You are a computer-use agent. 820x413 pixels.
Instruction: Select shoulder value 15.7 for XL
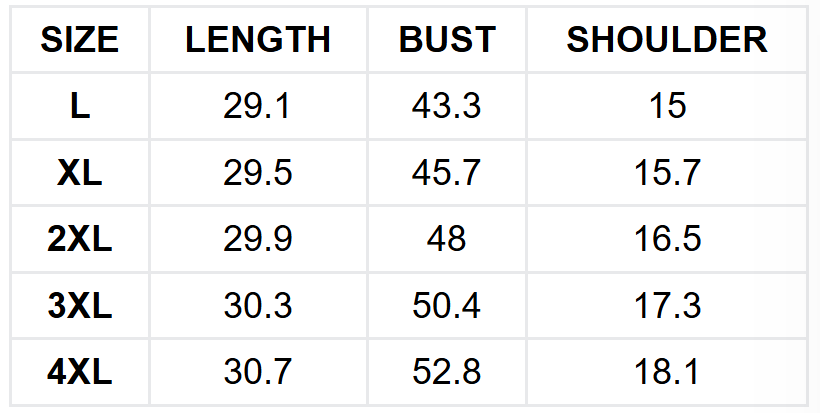tap(667, 173)
